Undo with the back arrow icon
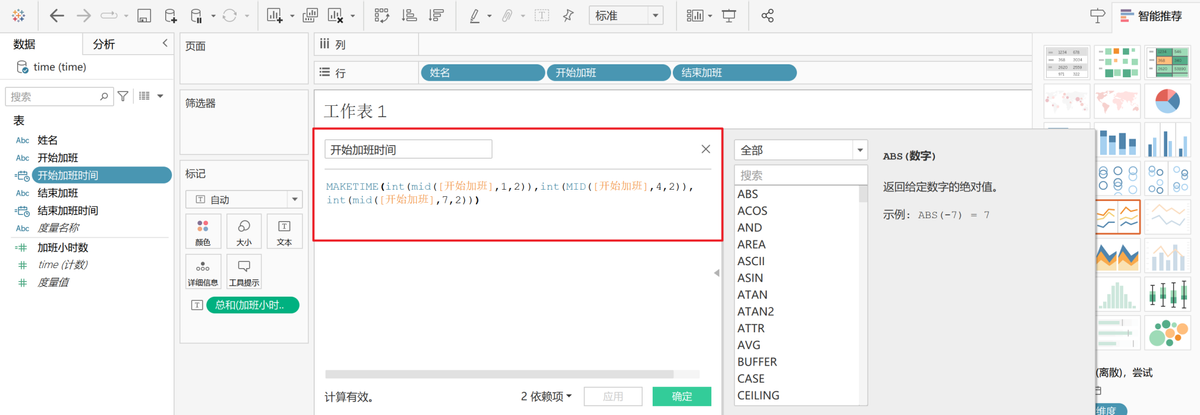Screen dimensions: 1200x415 click(x=57, y=16)
